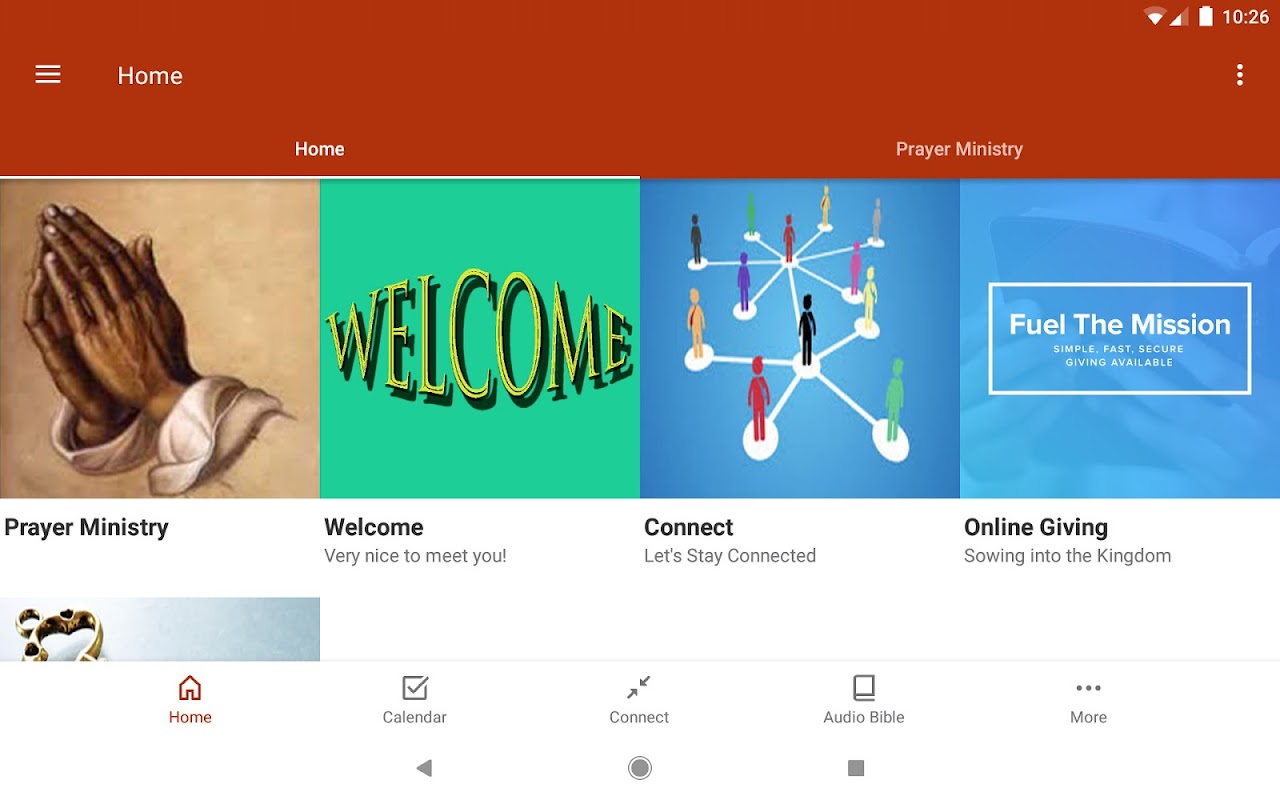Open the Connect network people image
Image resolution: width=1280 pixels, height=800 pixels.
800,339
